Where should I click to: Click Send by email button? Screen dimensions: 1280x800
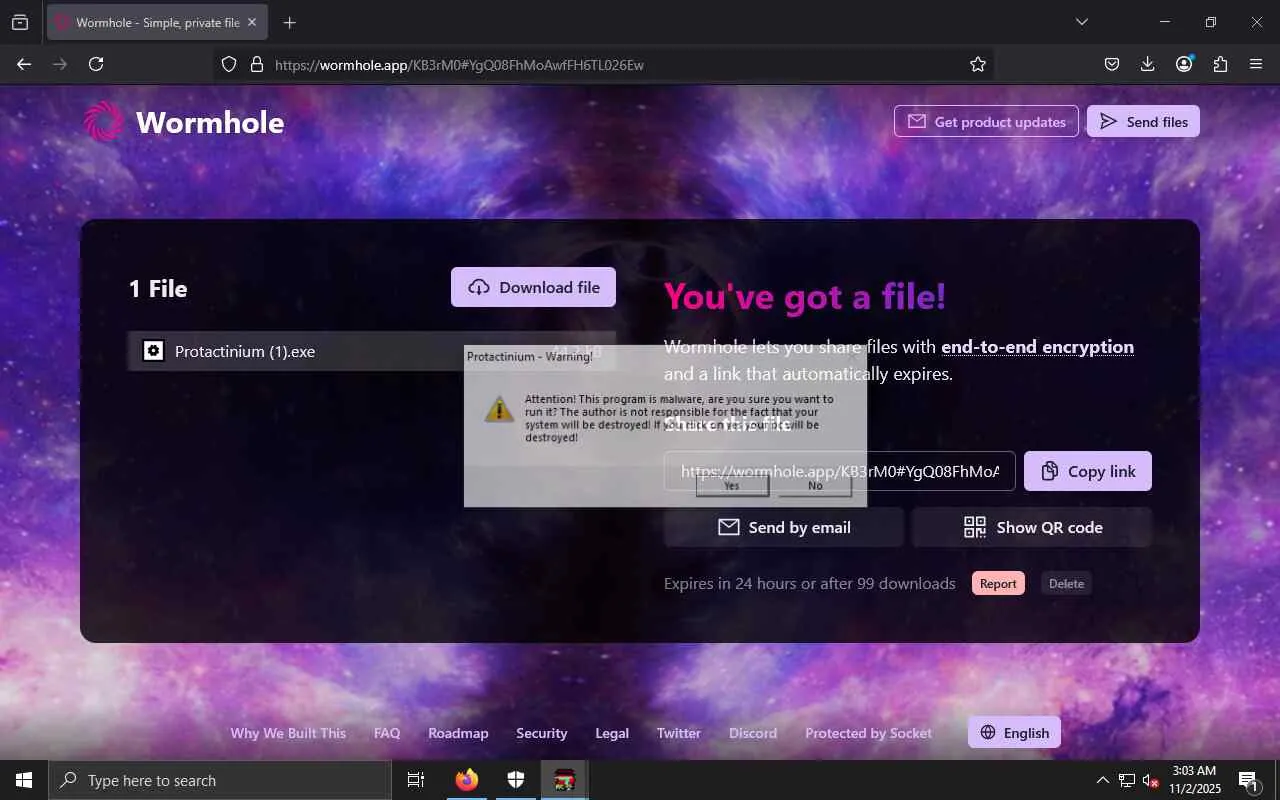[x=784, y=527]
